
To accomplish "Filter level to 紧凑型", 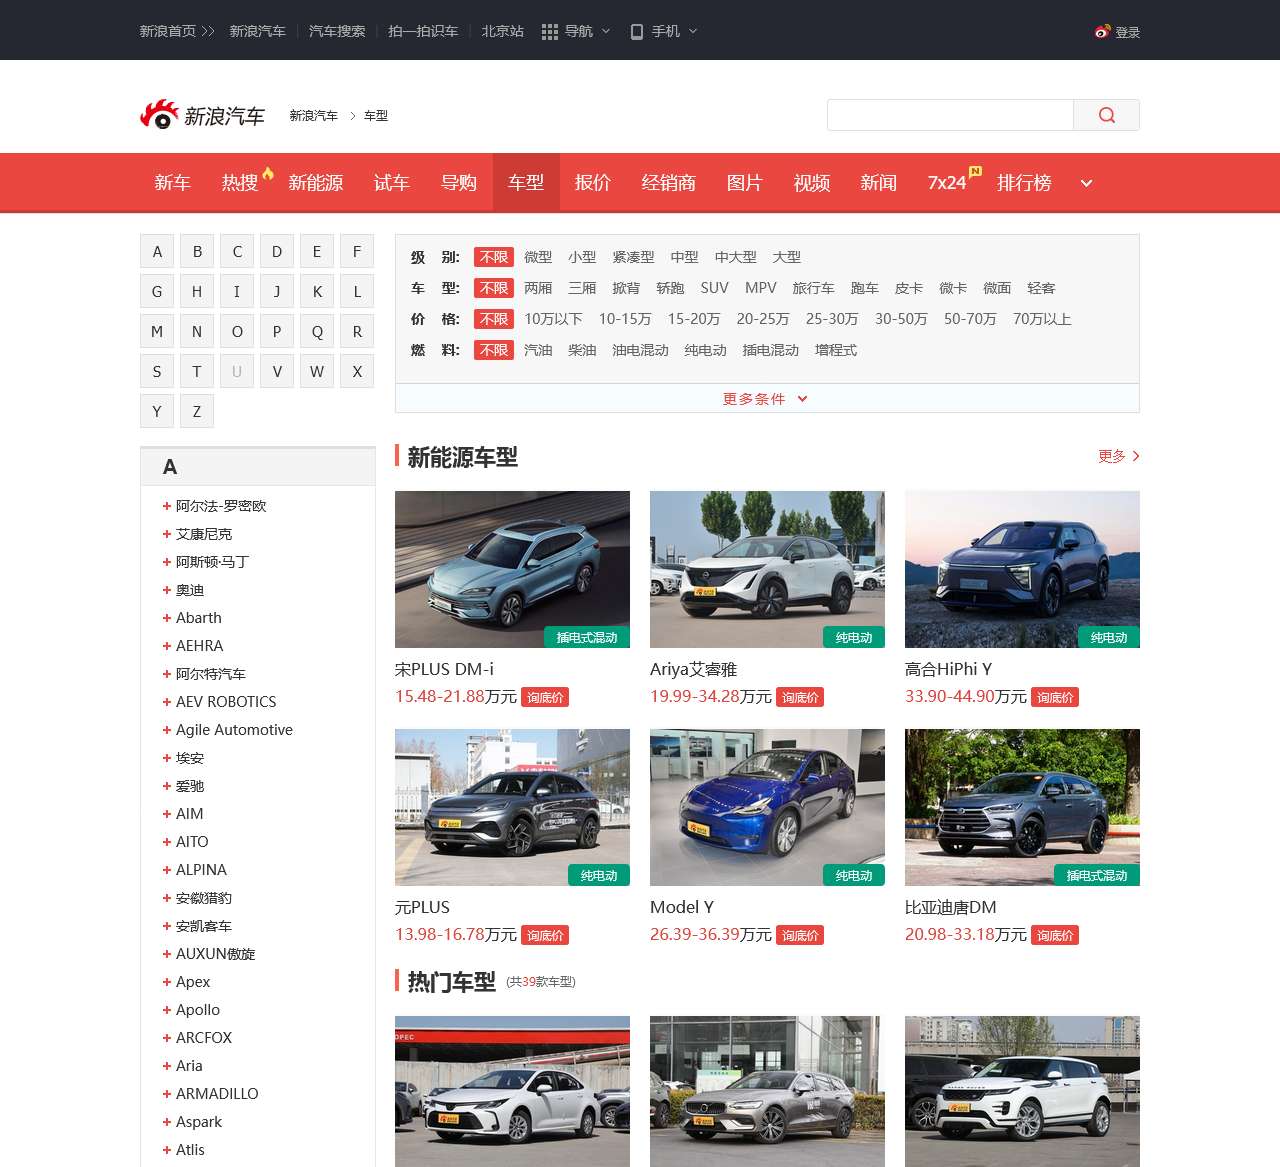I will 633,257.
